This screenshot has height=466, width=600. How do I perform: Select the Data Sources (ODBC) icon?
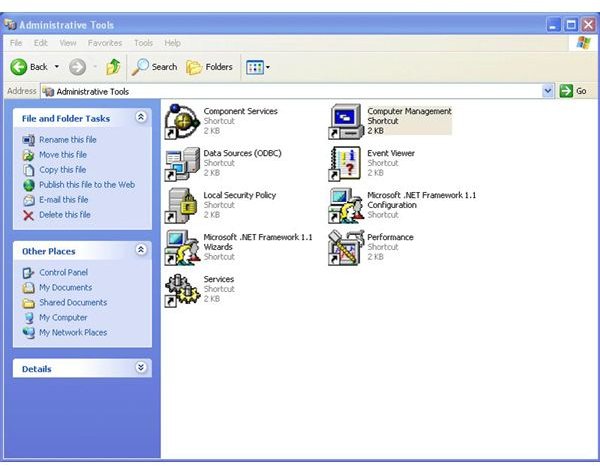click(x=183, y=164)
